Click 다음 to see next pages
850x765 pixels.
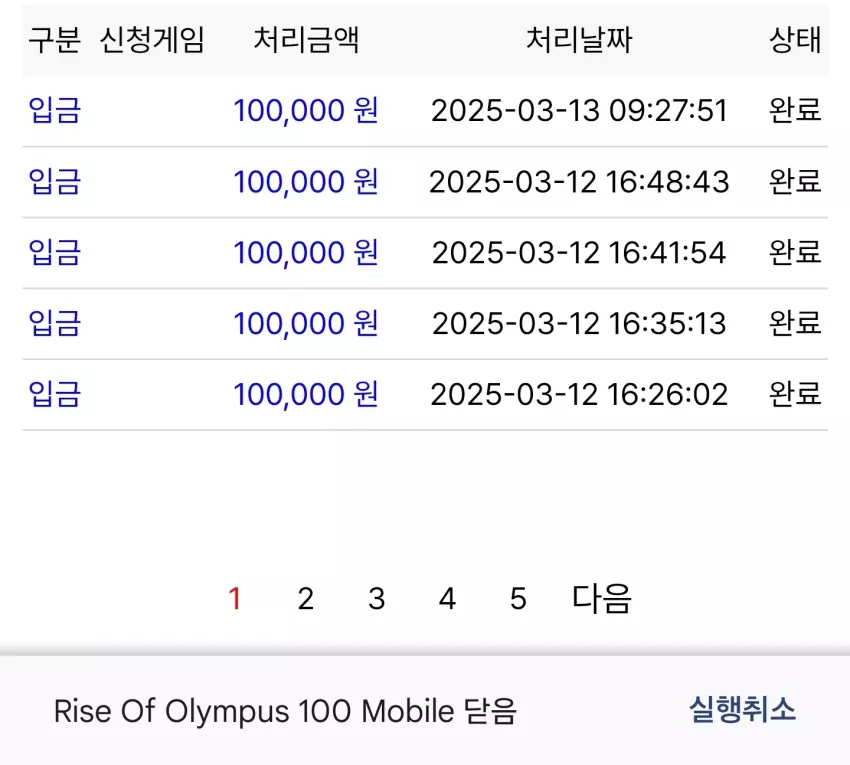click(x=601, y=599)
